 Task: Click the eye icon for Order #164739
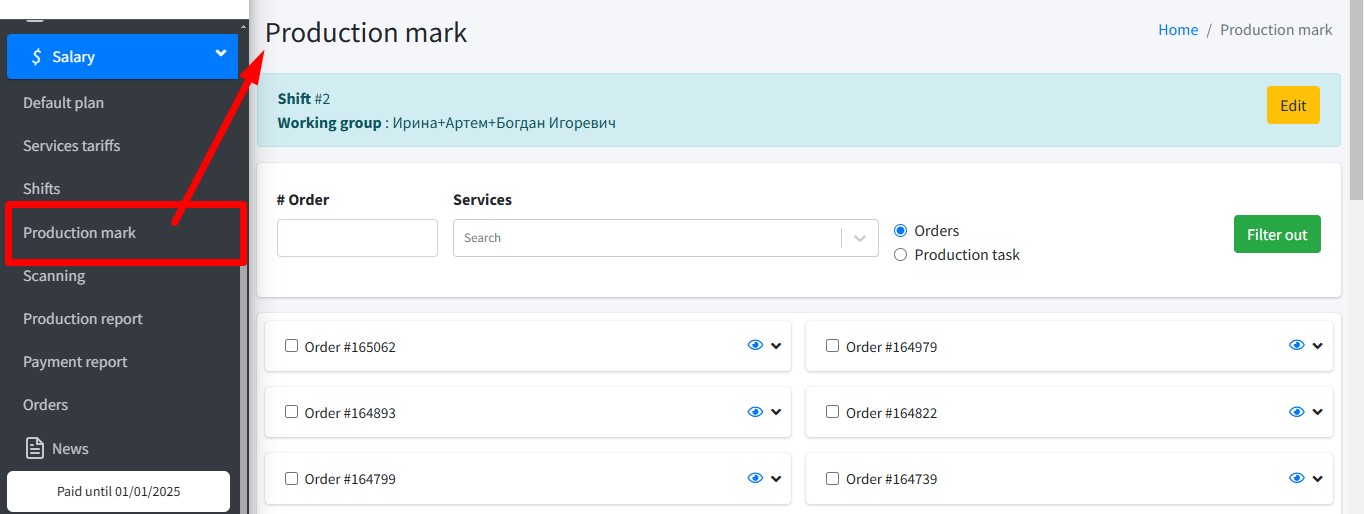coord(1296,478)
